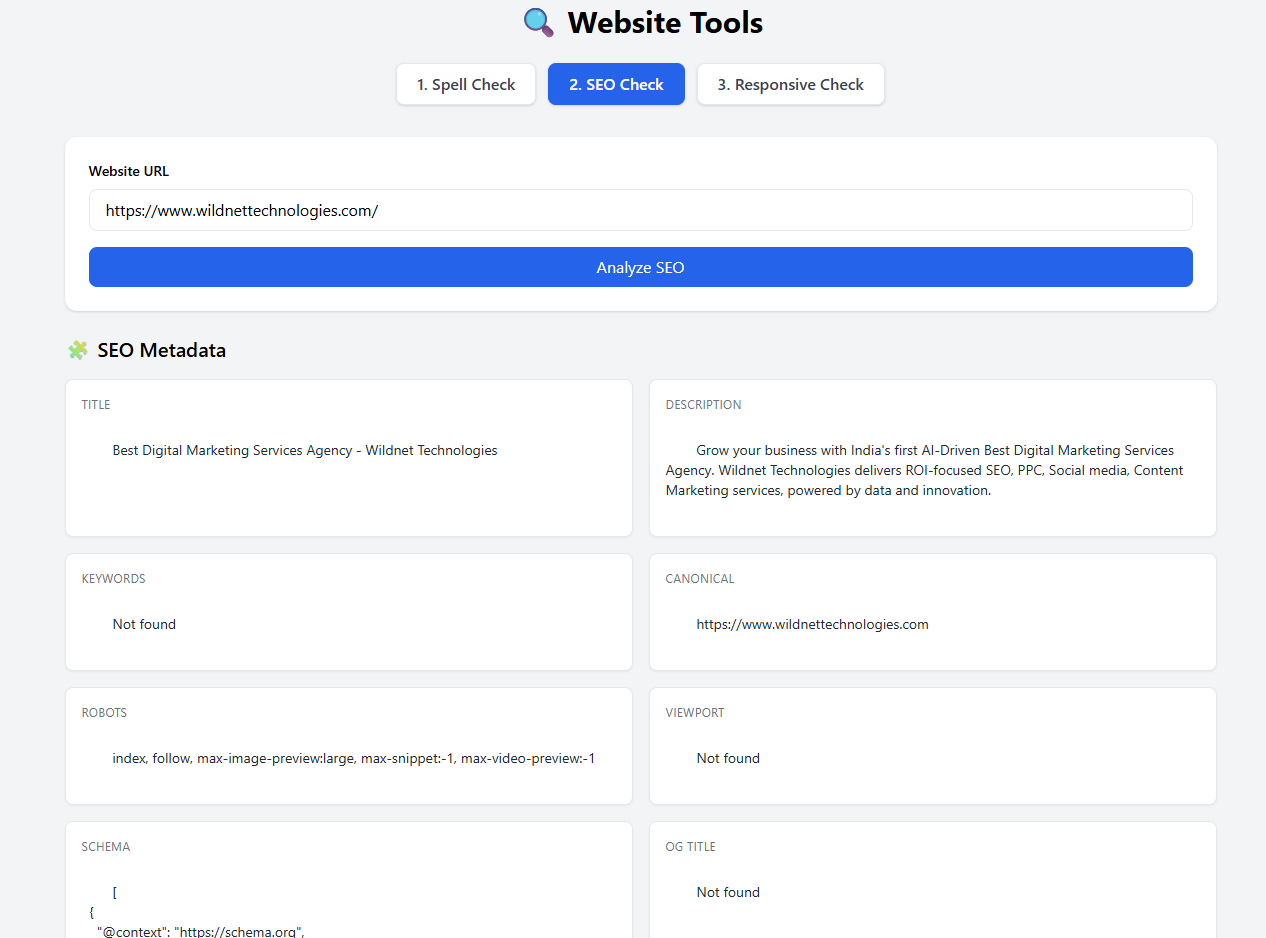Click the SEO Metadata section heading
This screenshot has height=938, width=1266.
[161, 350]
